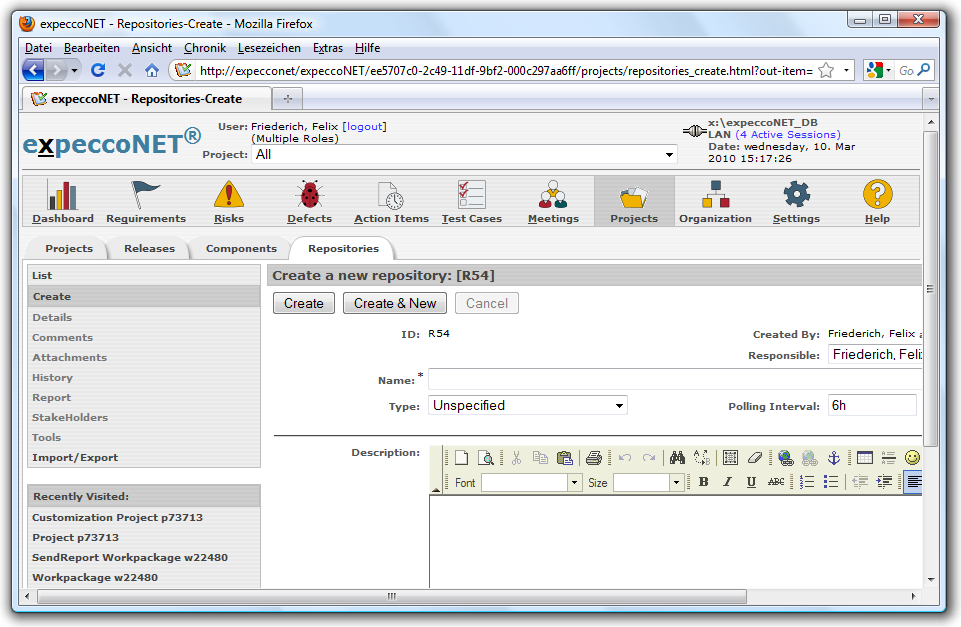This screenshot has height=627, width=961.
Task: Click the Undo arrow icon
Action: pyautogui.click(x=625, y=458)
